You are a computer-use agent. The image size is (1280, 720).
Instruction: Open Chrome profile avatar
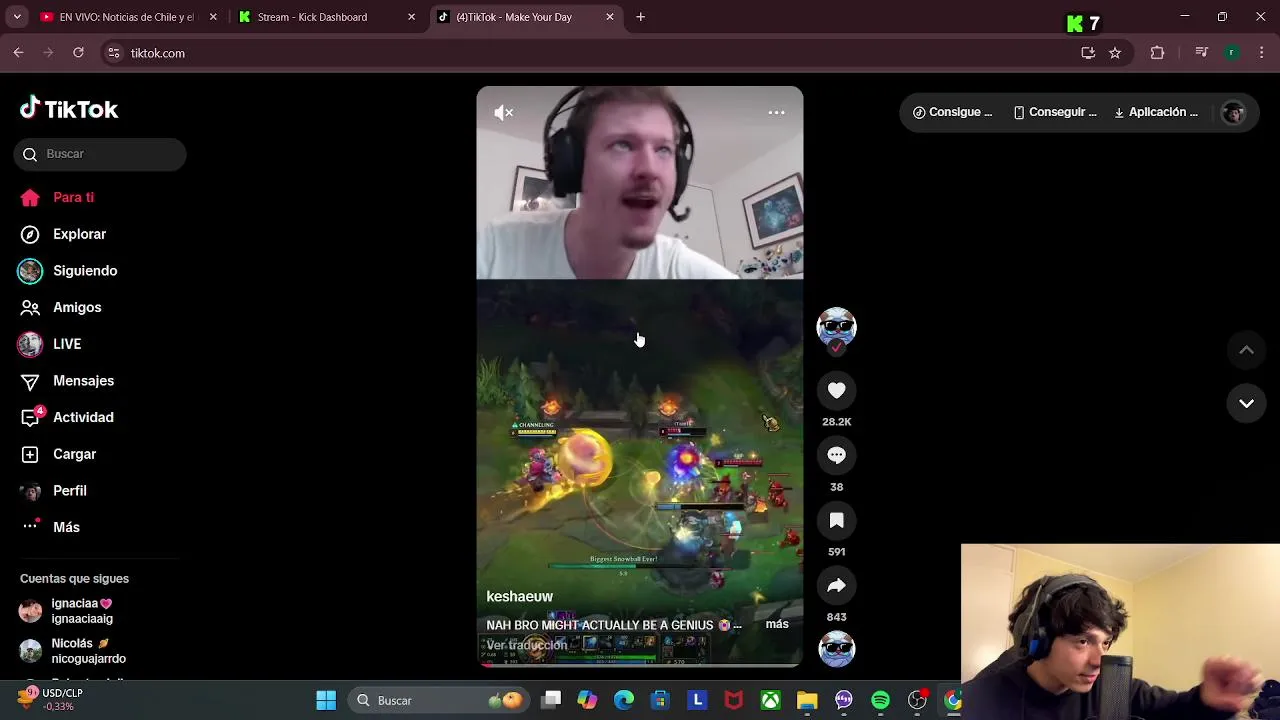pyautogui.click(x=1232, y=53)
